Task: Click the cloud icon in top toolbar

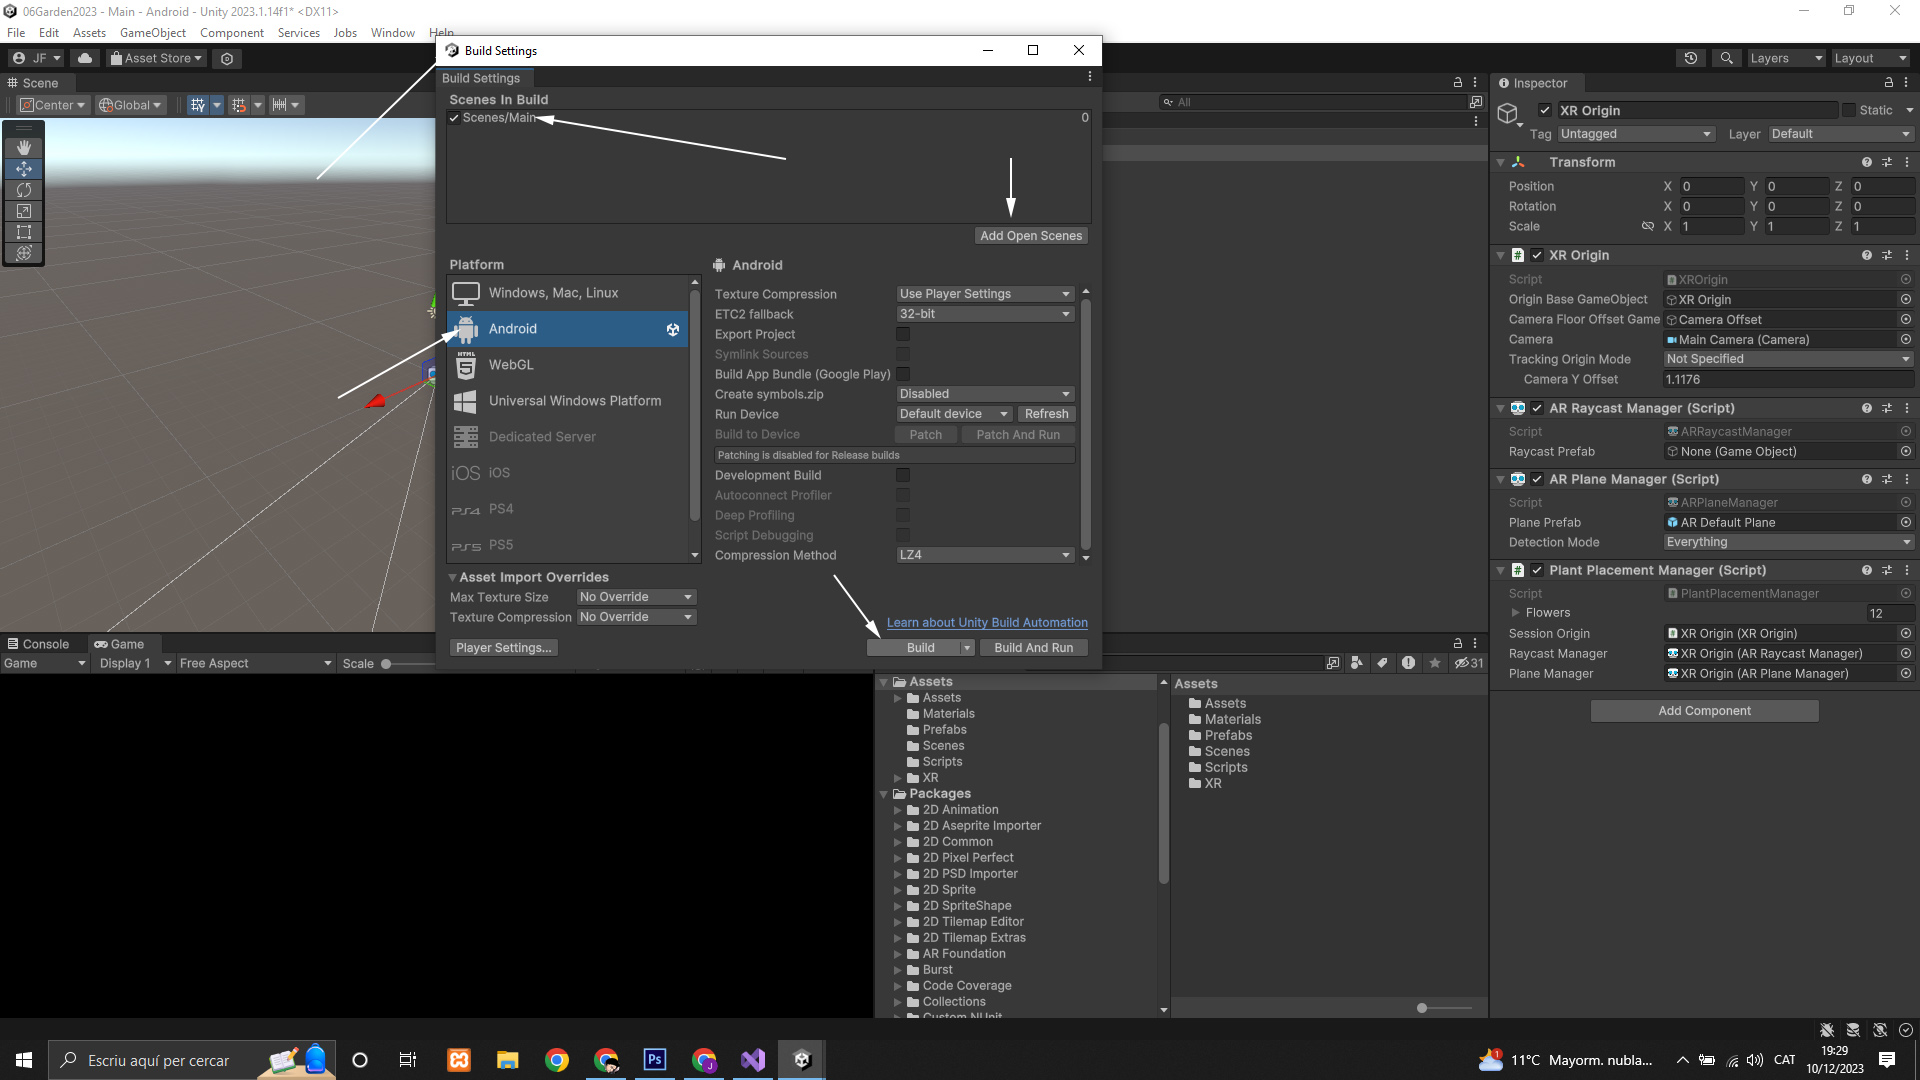Action: [85, 58]
